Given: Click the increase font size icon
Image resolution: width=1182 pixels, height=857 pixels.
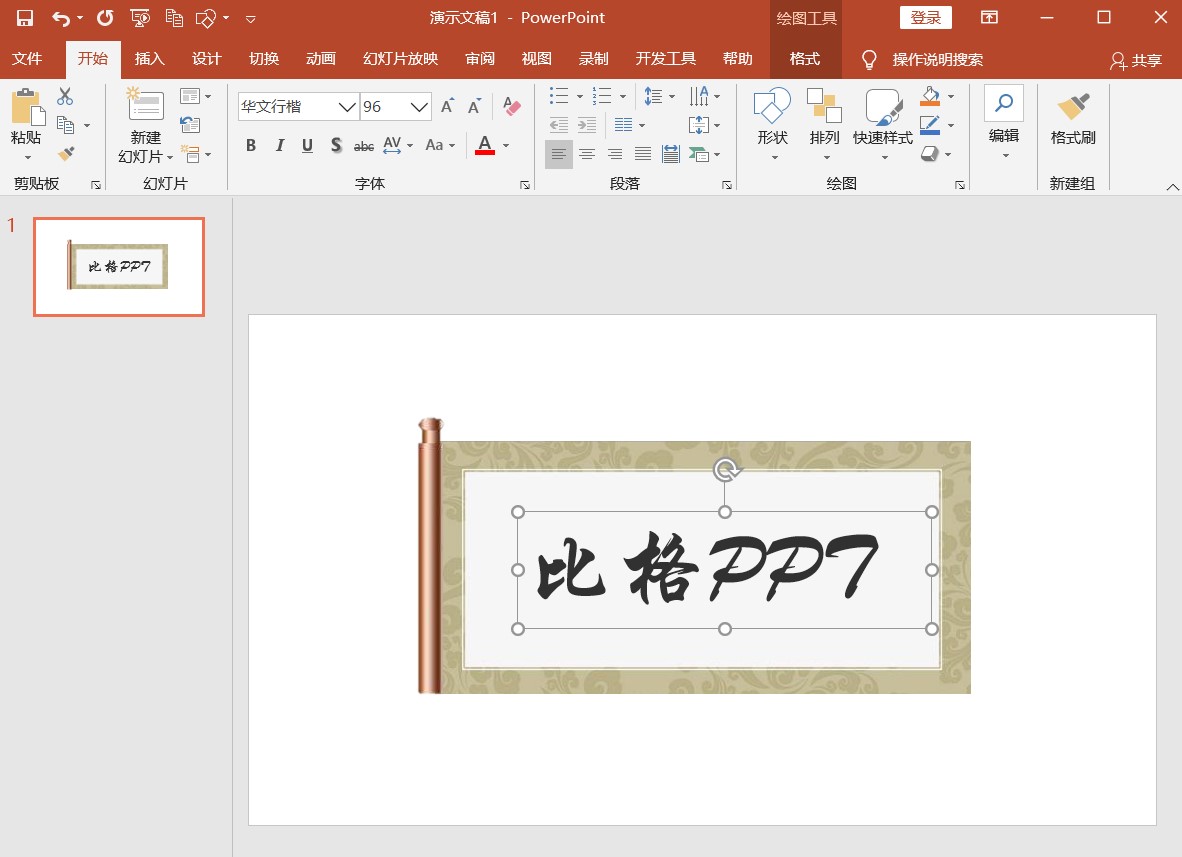Looking at the screenshot, I should 447,106.
